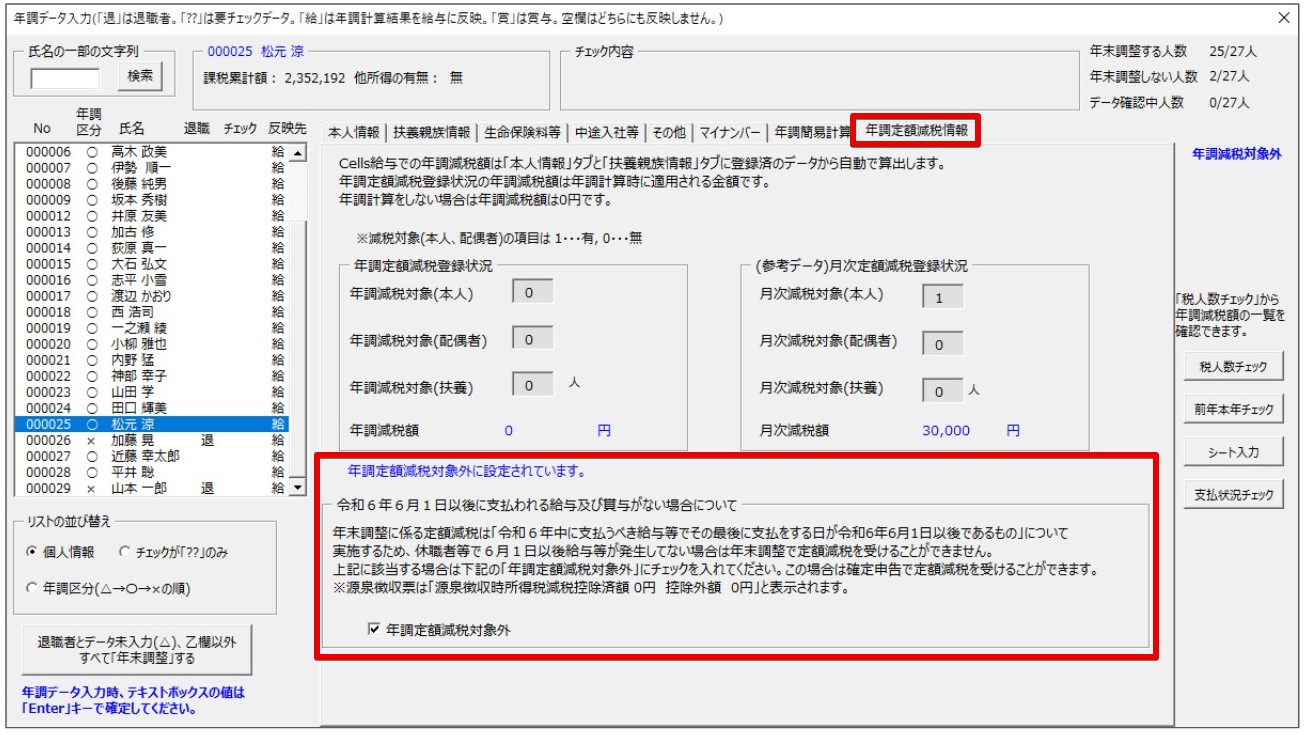This screenshot has width=1306, height=735.
Task: Click the 検索 search button
Action: [x=141, y=75]
